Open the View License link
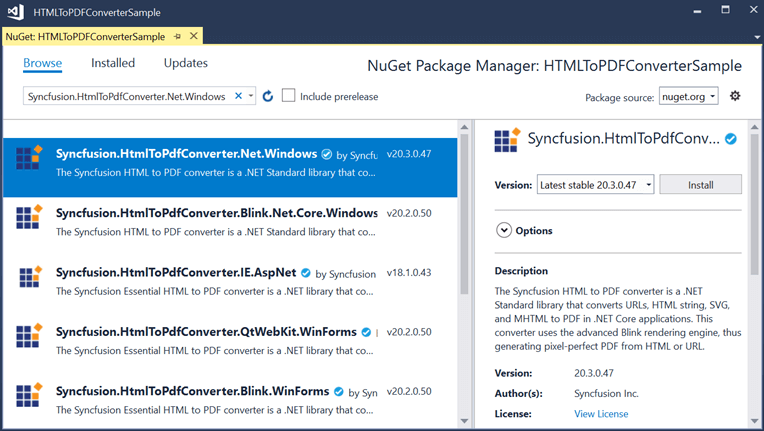Screen dimensions: 764x431 point(601,414)
